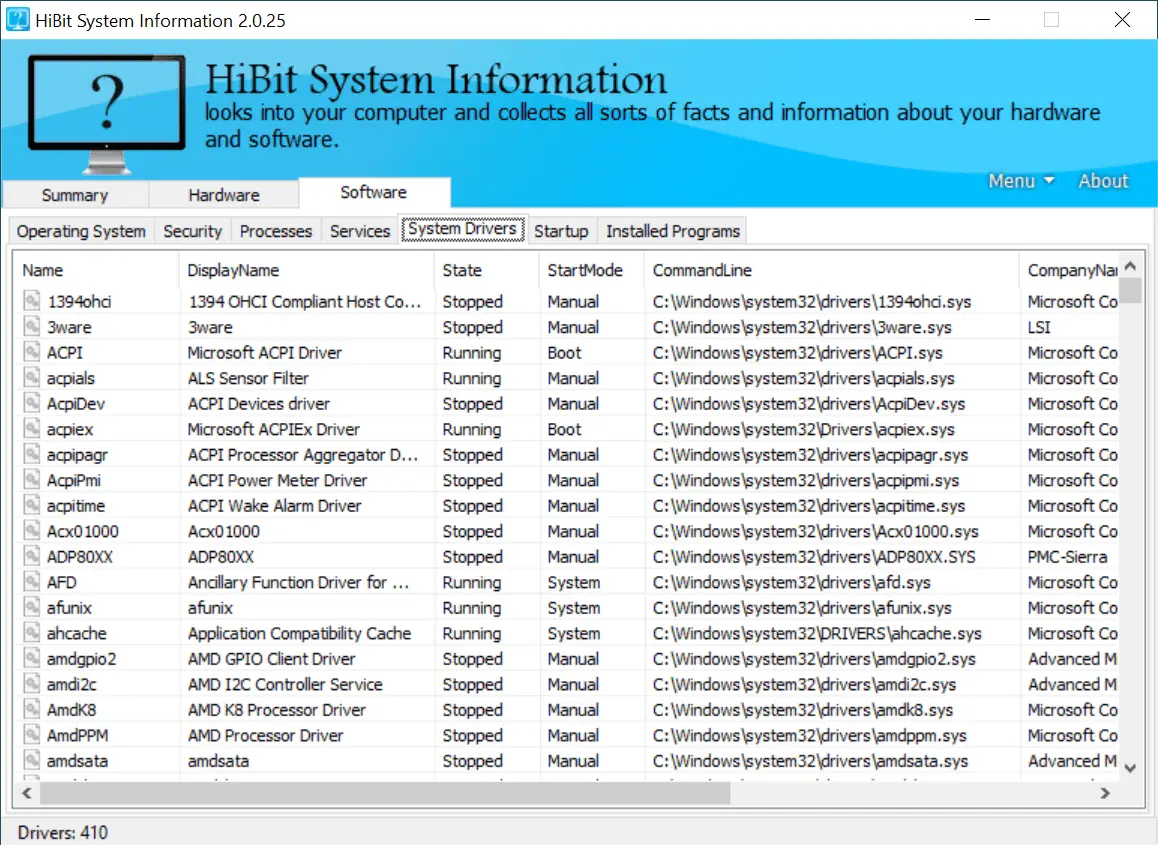This screenshot has height=845, width=1158.
Task: Click the driver icon beside AmdPPM
Action: coord(32,734)
